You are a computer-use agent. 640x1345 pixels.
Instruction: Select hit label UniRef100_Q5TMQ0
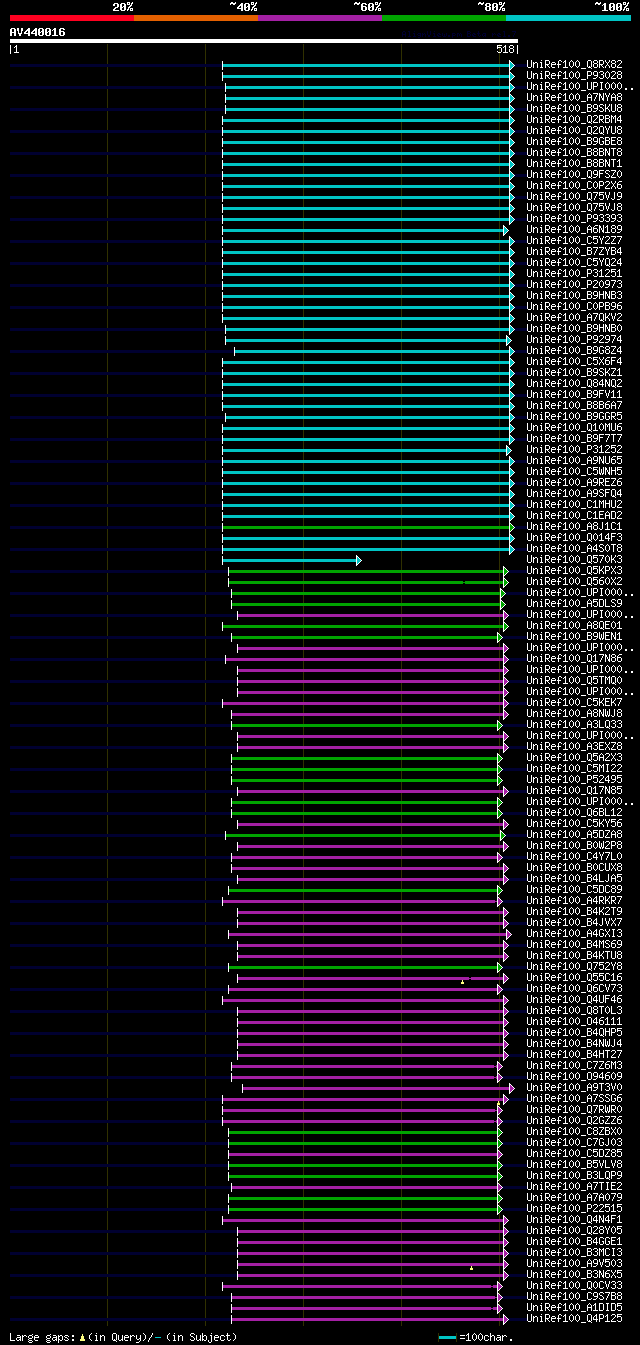(574, 680)
